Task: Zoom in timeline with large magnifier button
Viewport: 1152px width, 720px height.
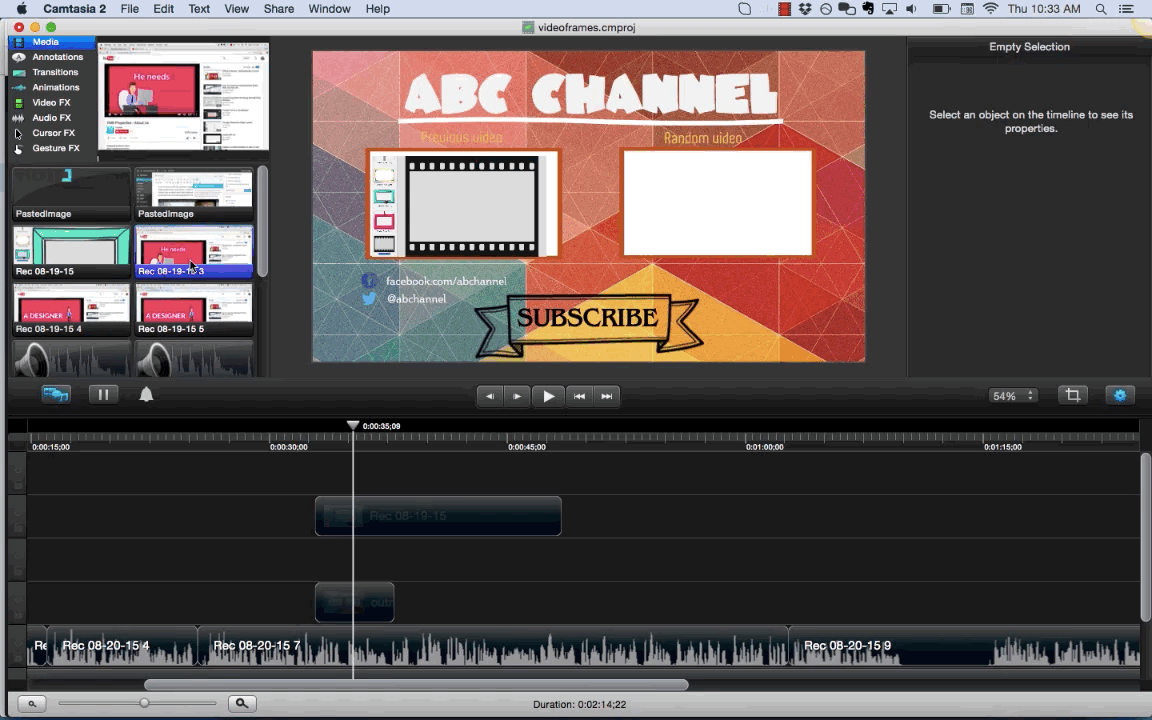Action: tap(241, 704)
